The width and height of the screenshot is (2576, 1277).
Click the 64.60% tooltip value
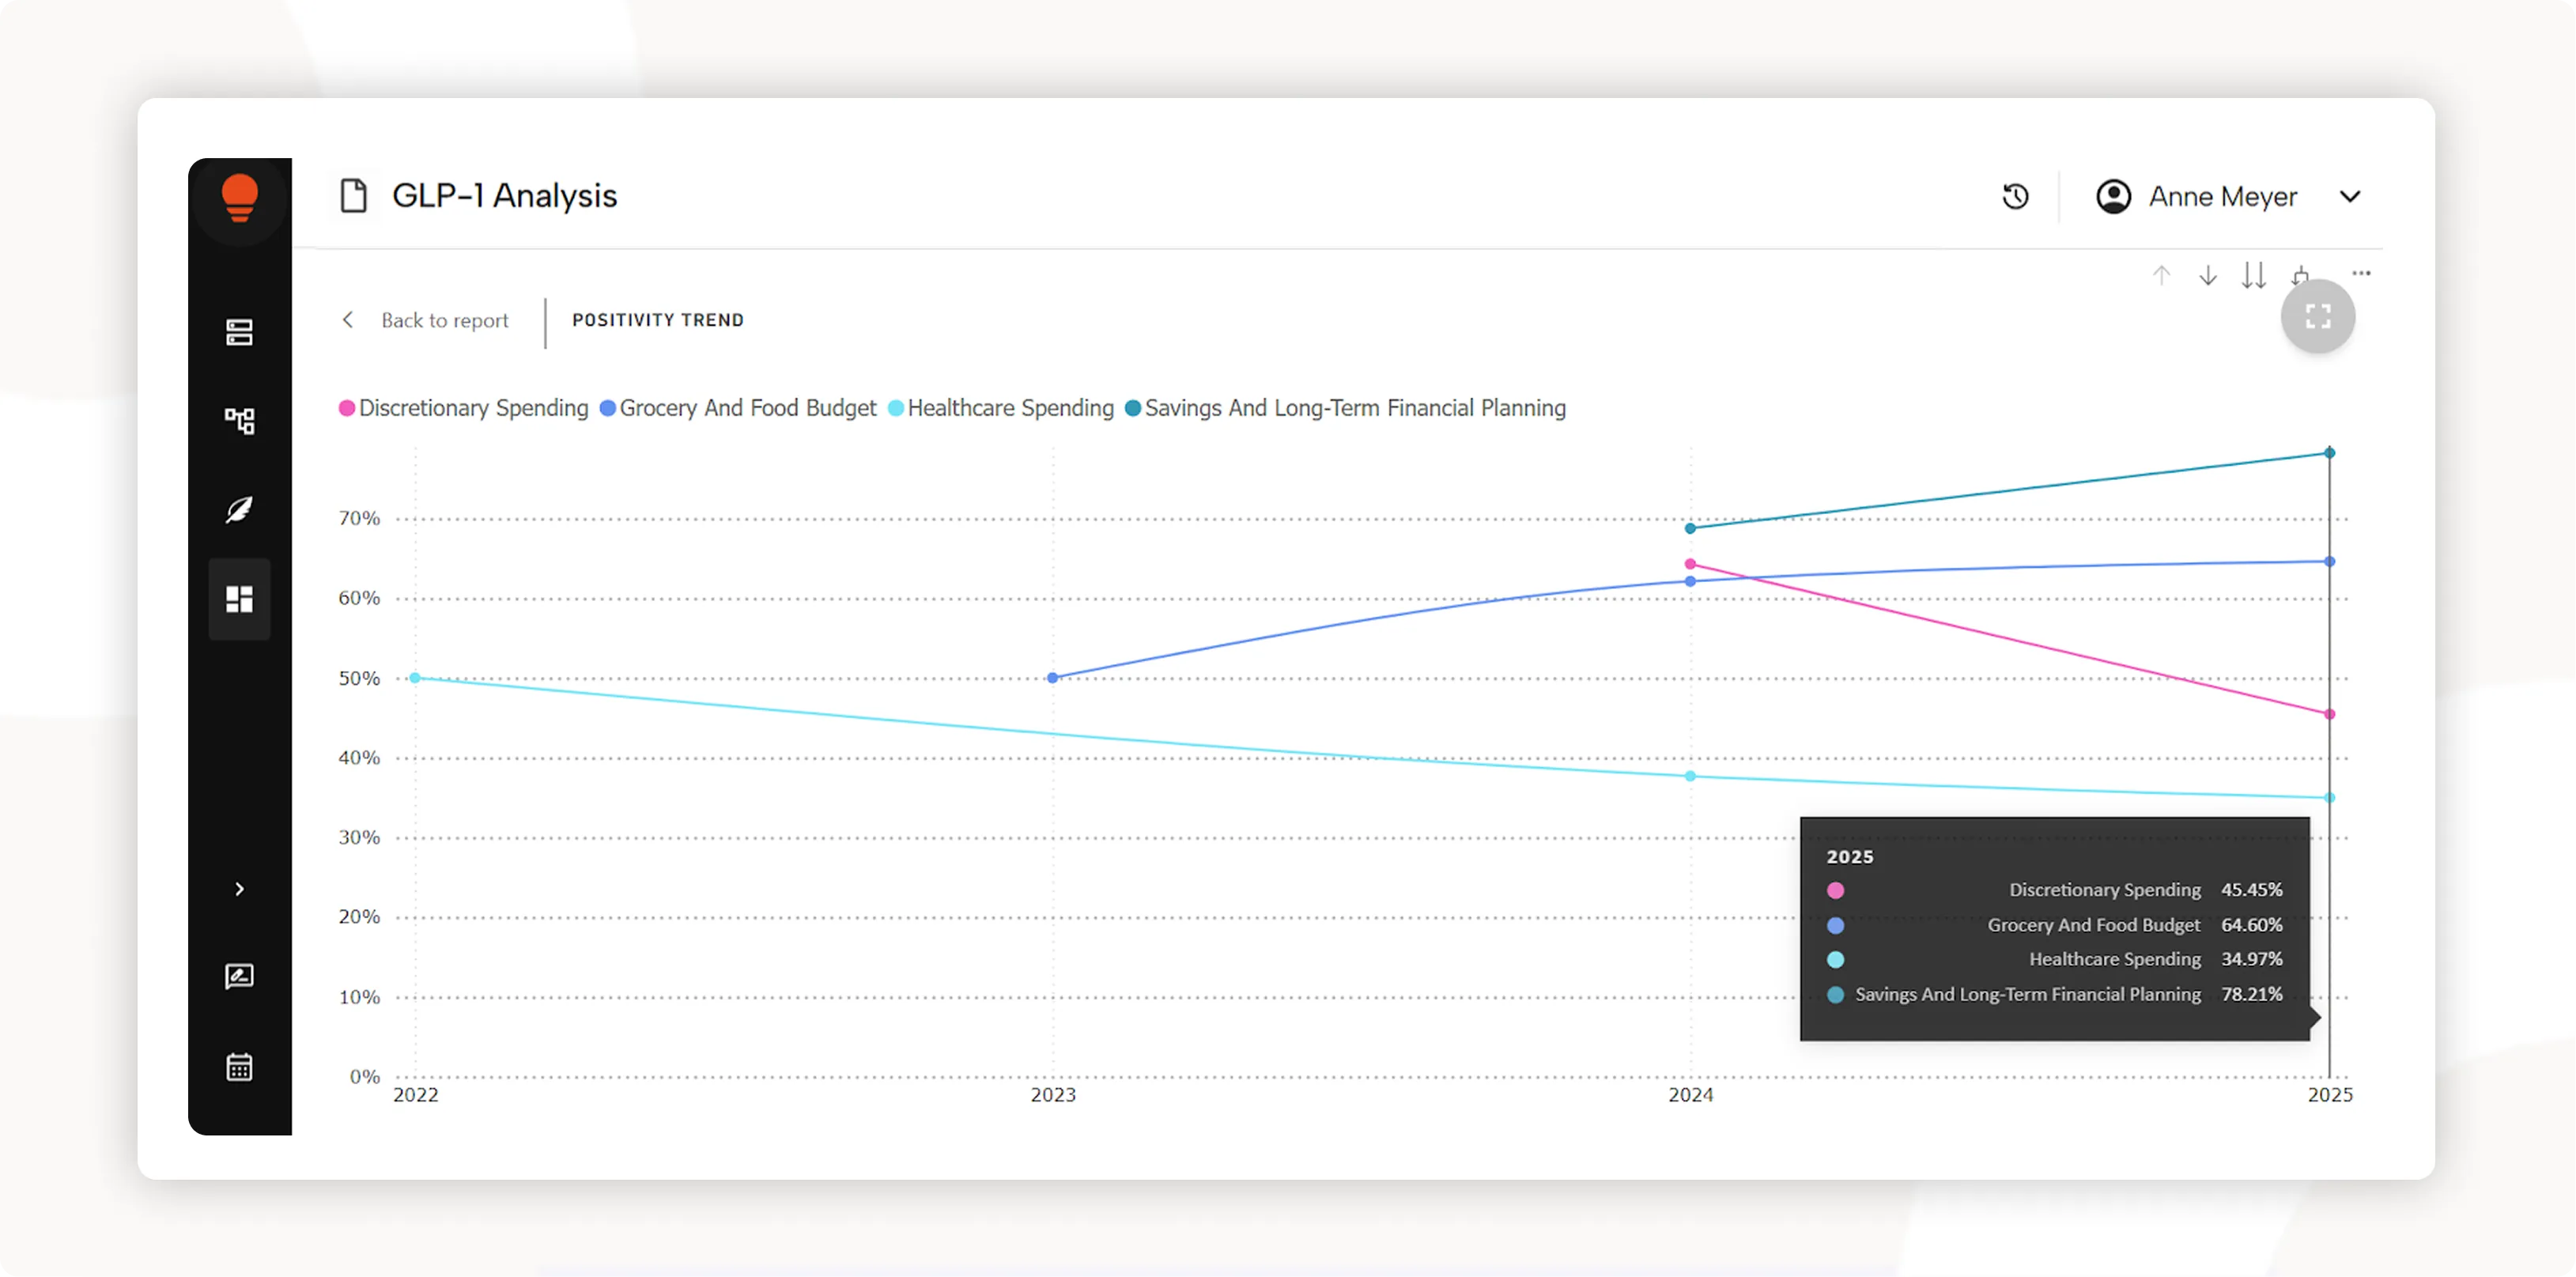(2252, 925)
